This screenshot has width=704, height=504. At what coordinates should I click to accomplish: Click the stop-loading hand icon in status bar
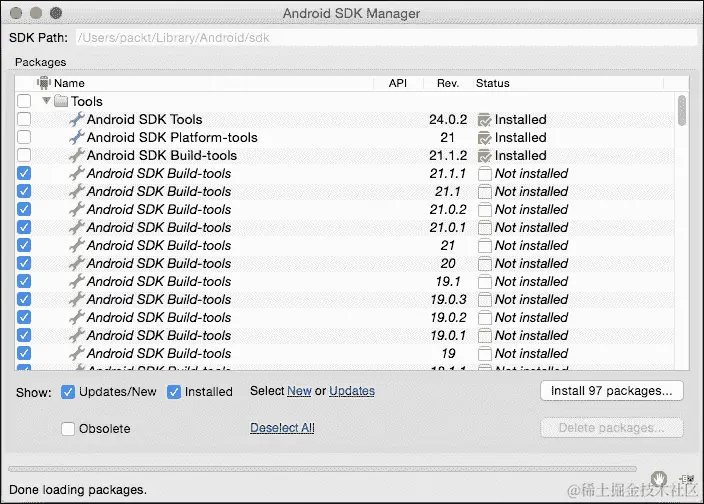pyautogui.click(x=659, y=479)
